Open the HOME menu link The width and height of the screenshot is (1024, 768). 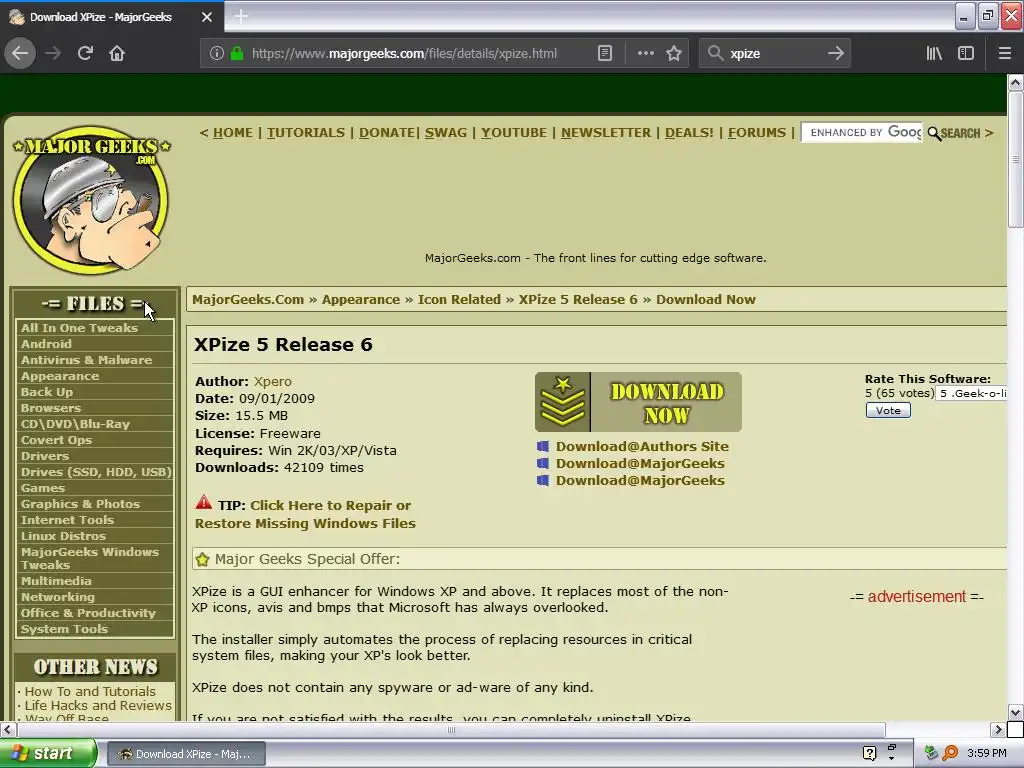tap(232, 133)
